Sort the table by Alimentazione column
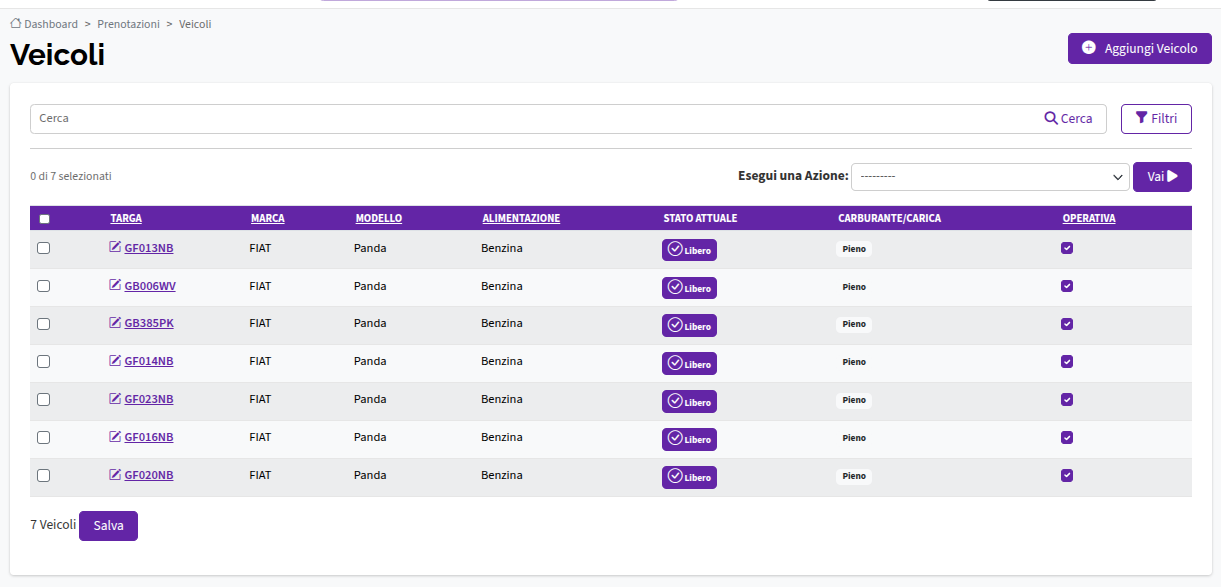Viewport: 1221px width, 587px height. point(521,218)
